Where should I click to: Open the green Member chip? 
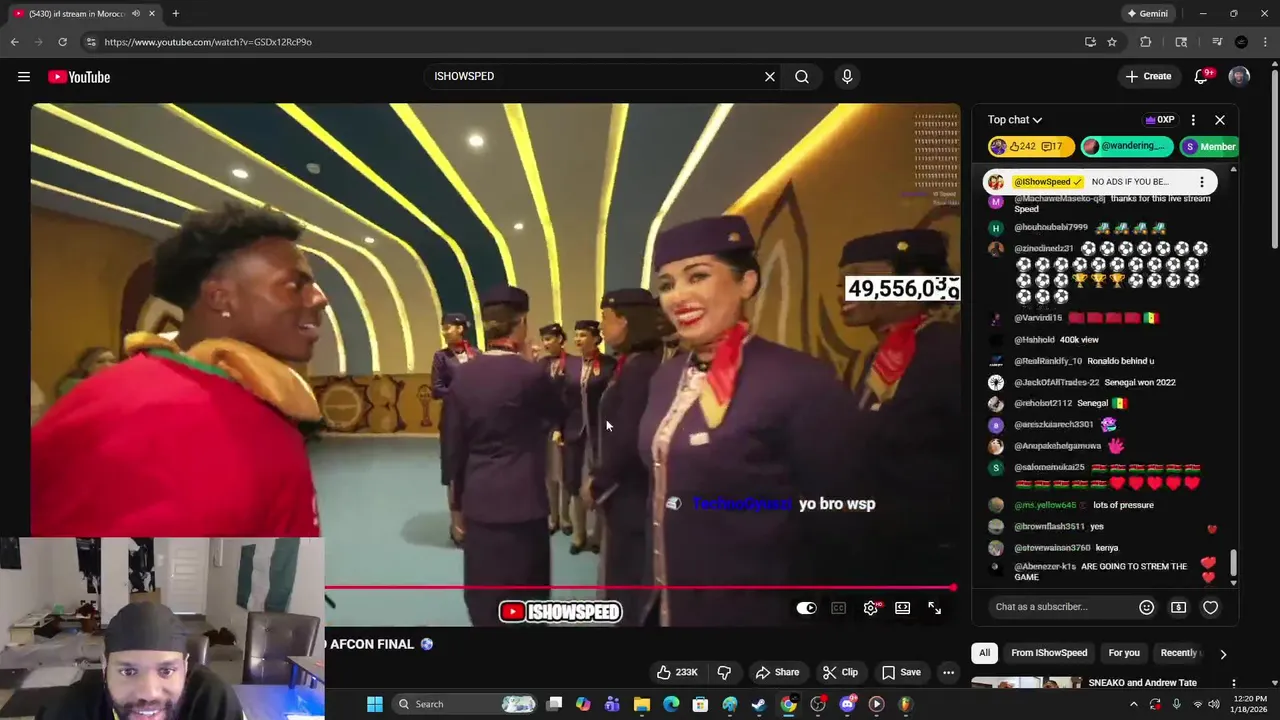pyautogui.click(x=1210, y=146)
